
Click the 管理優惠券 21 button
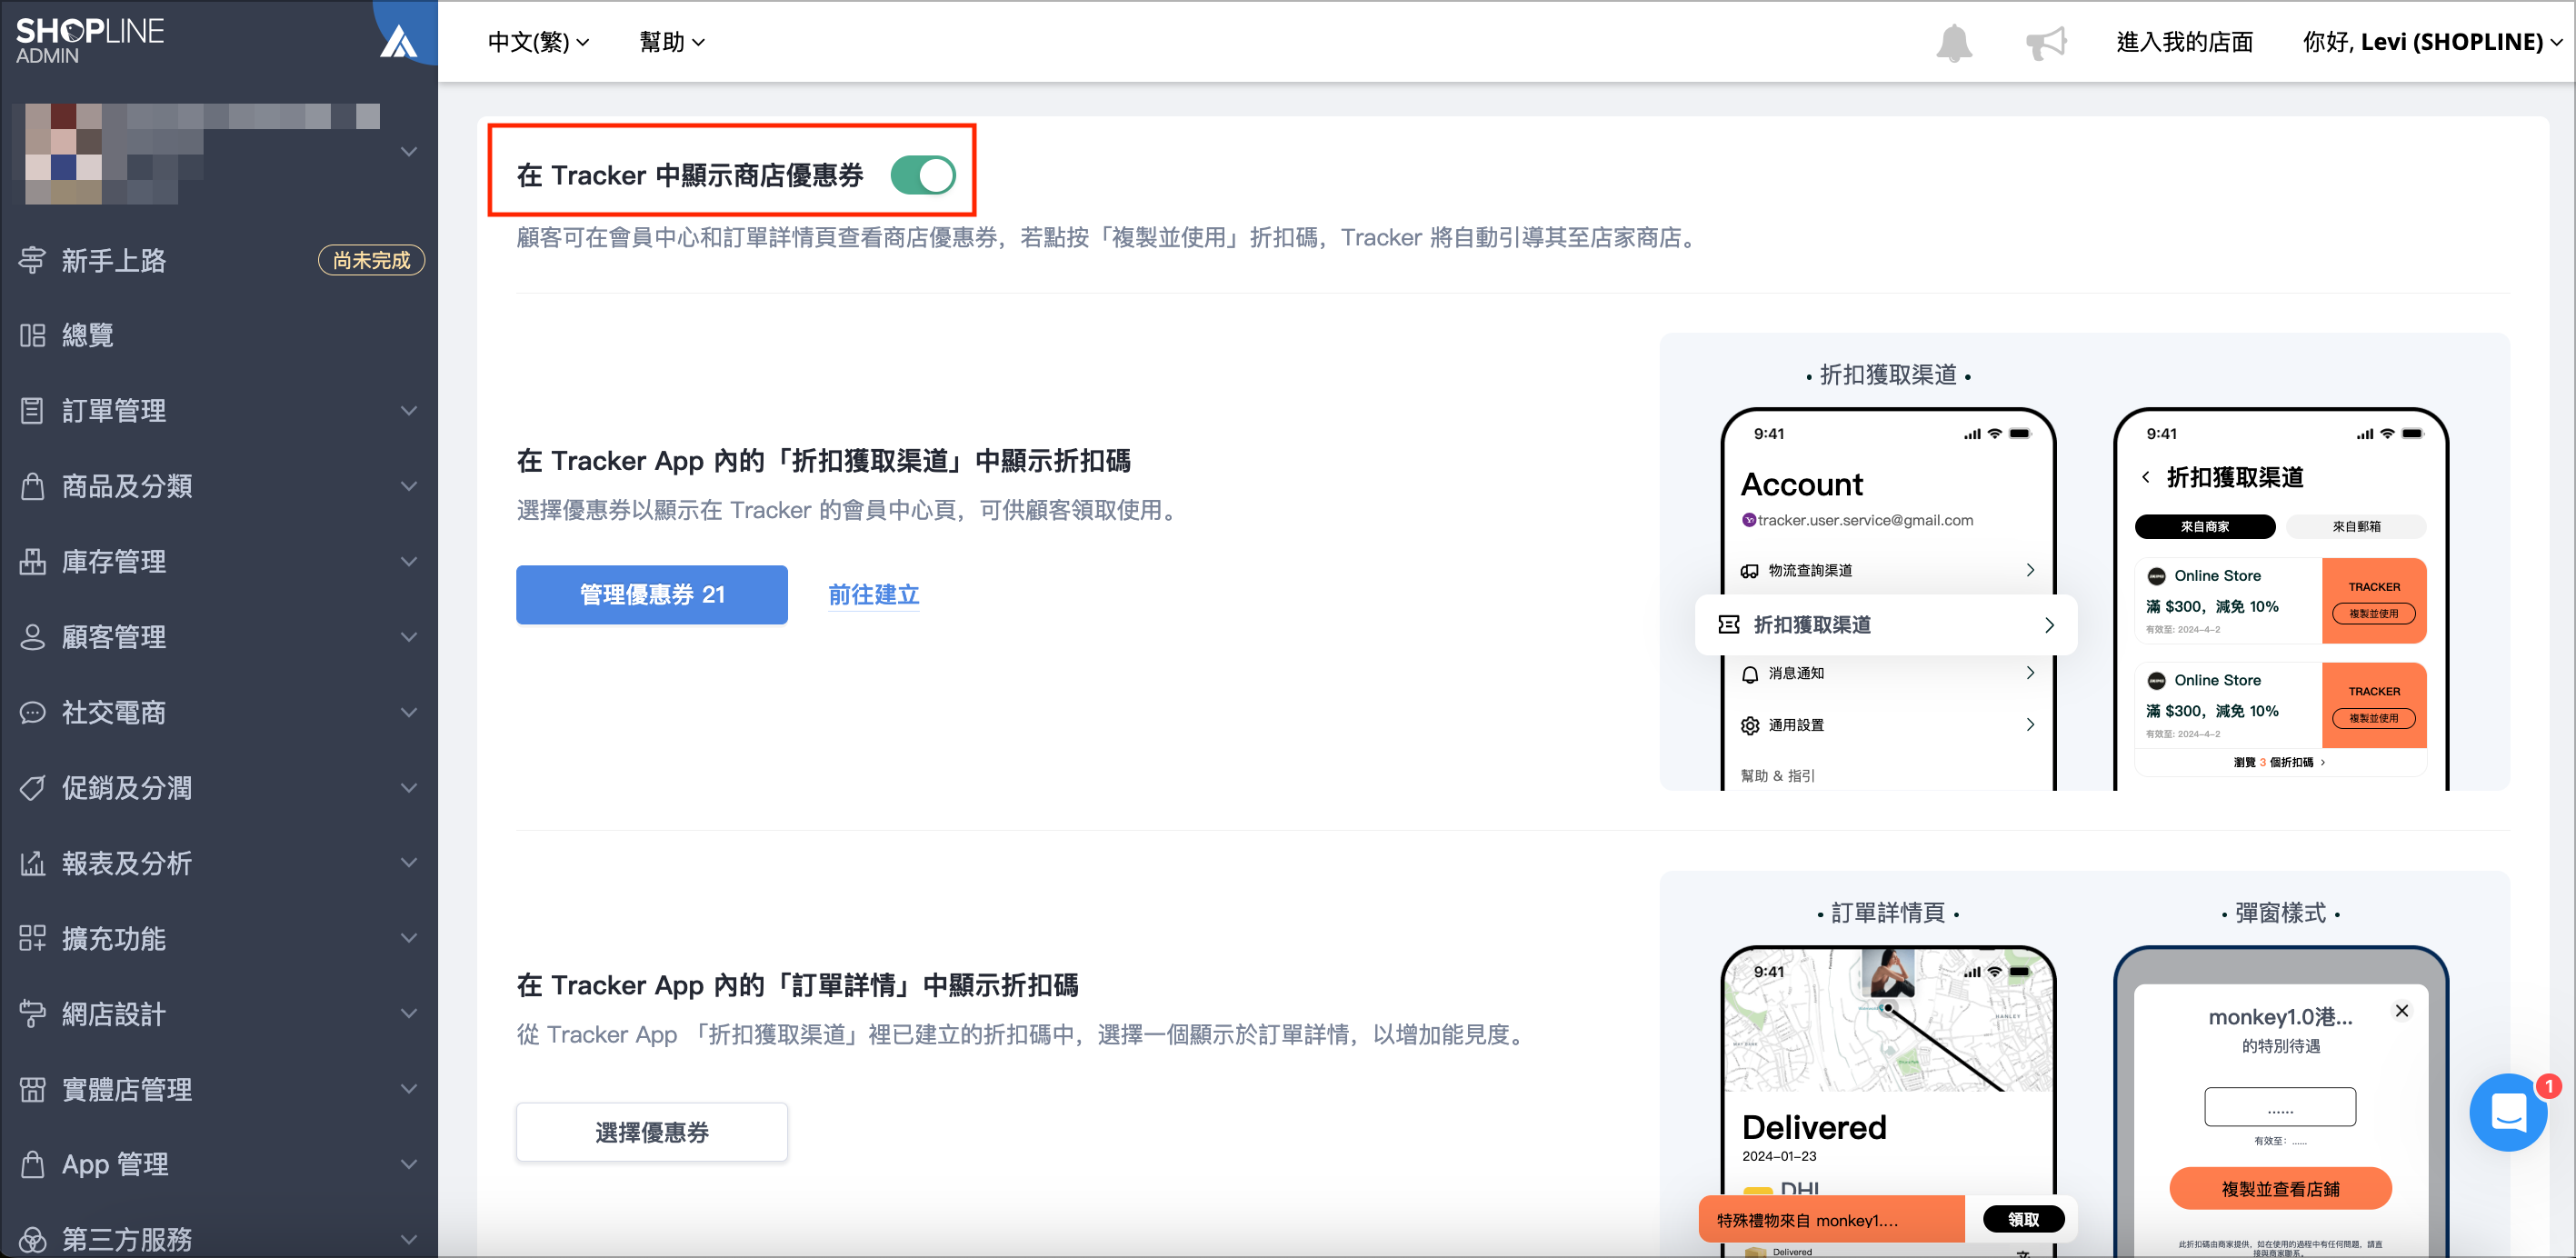[x=651, y=594]
